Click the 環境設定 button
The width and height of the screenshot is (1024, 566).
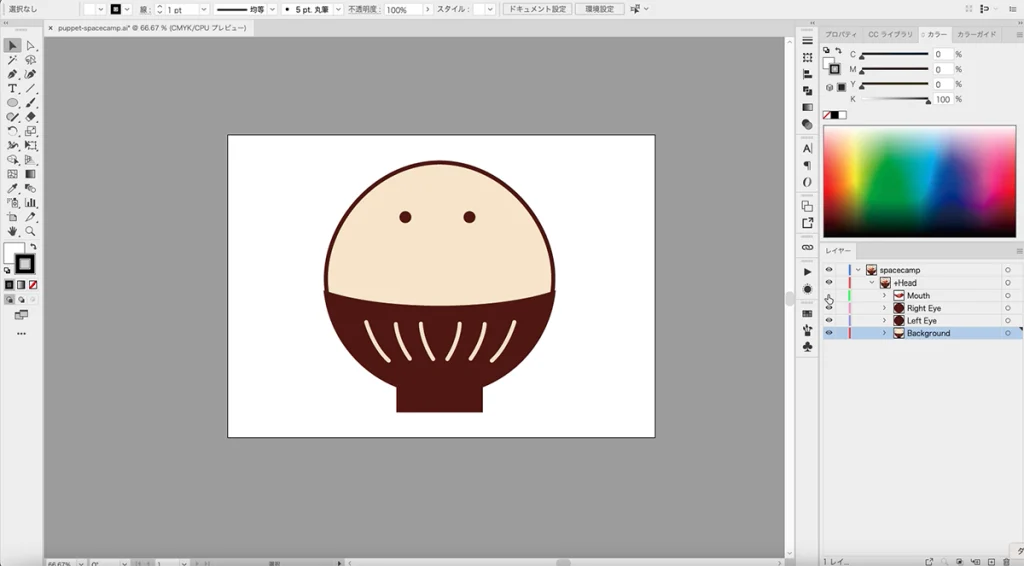pyautogui.click(x=599, y=9)
